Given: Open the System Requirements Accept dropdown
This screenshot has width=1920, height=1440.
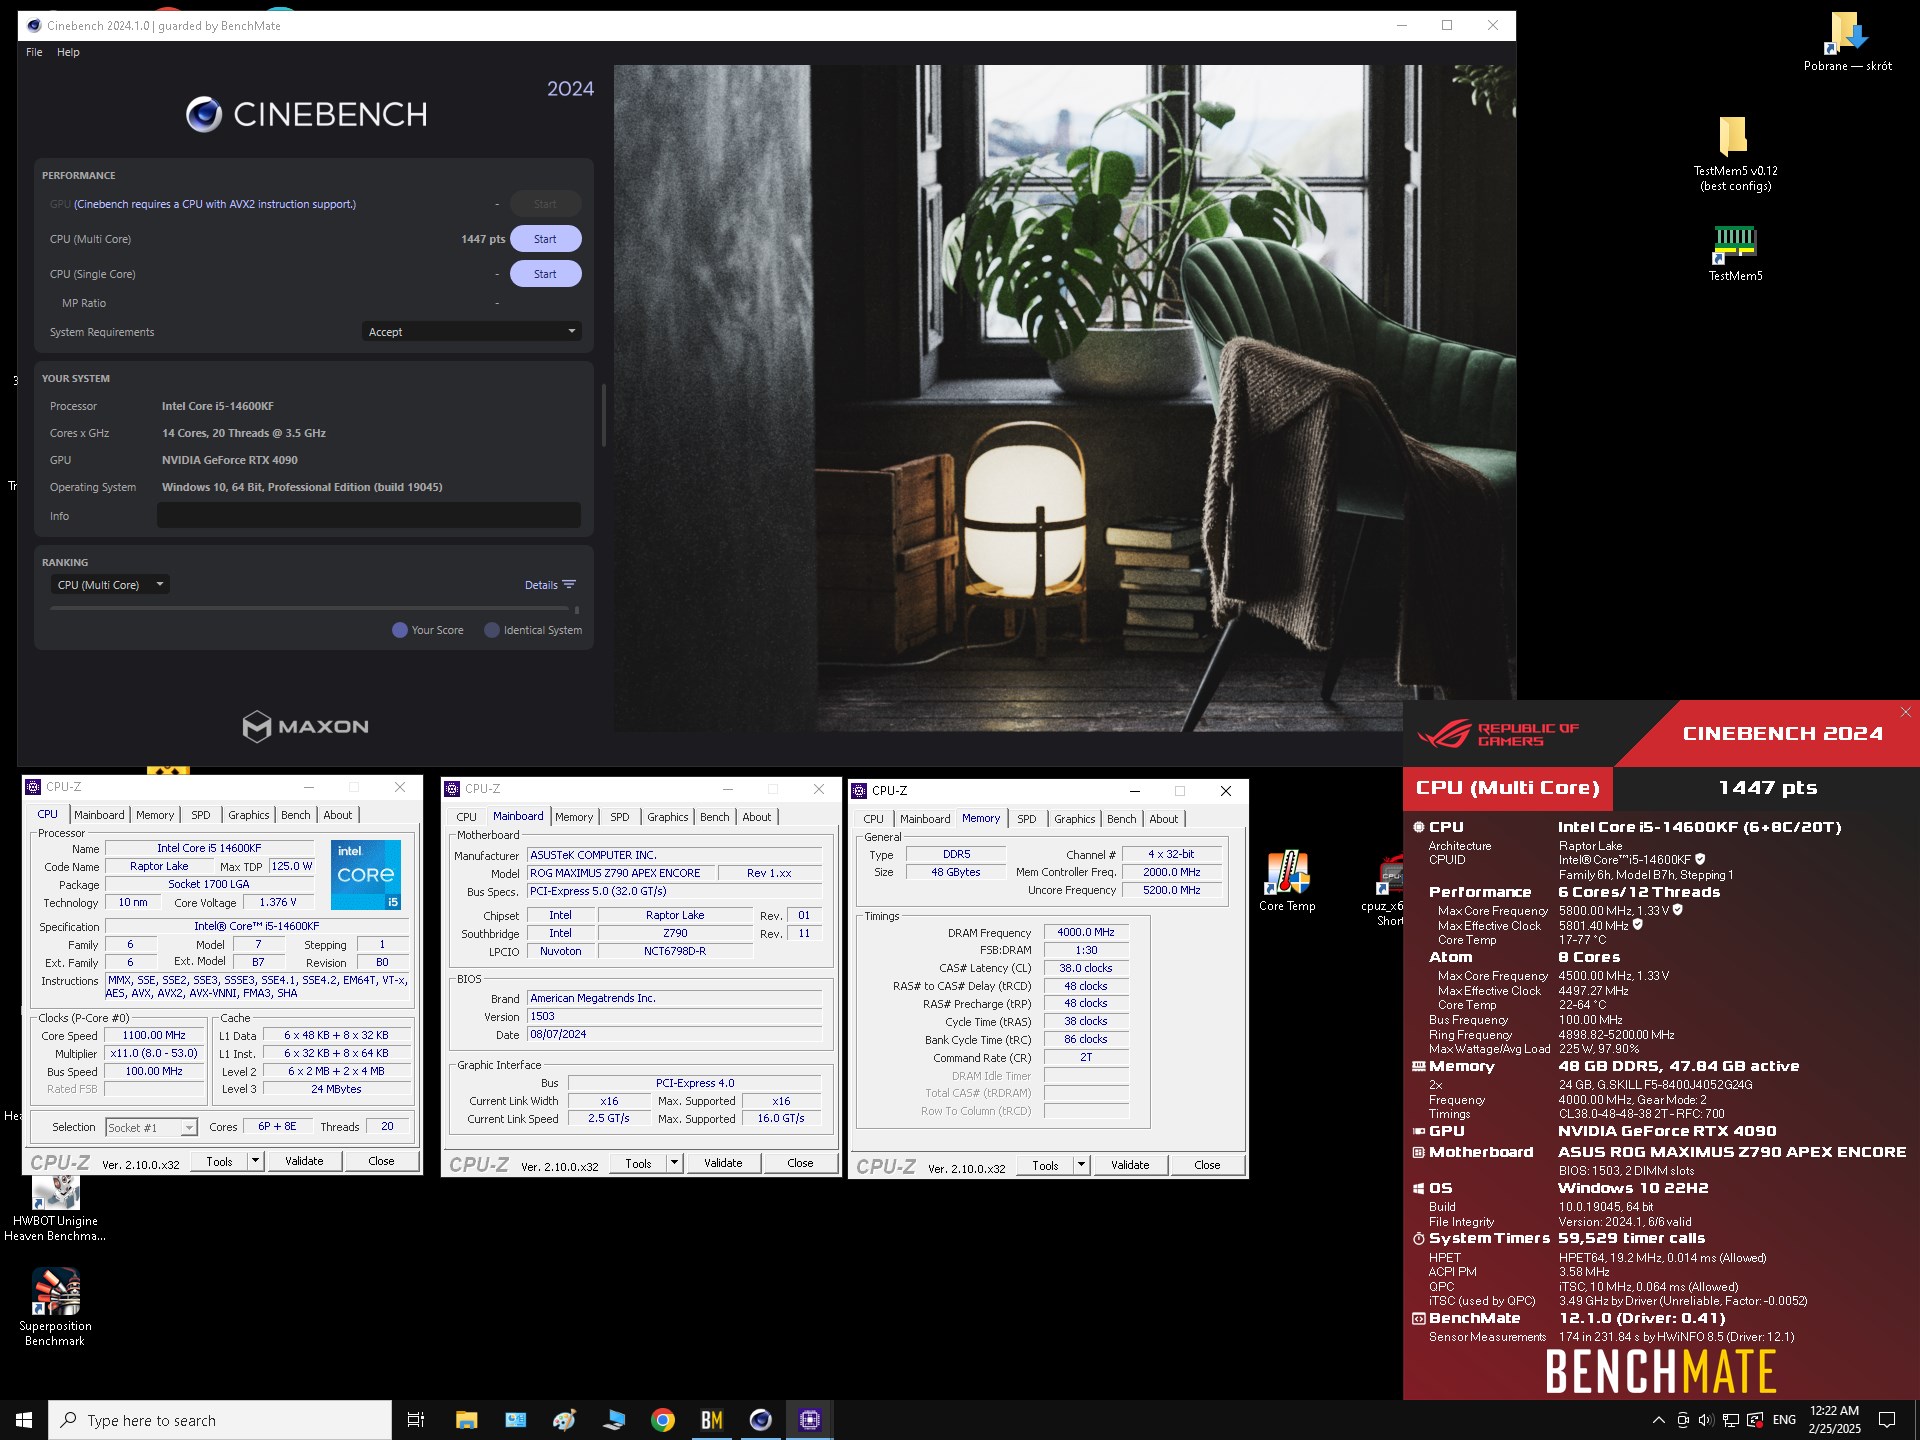Looking at the screenshot, I should coord(471,332).
